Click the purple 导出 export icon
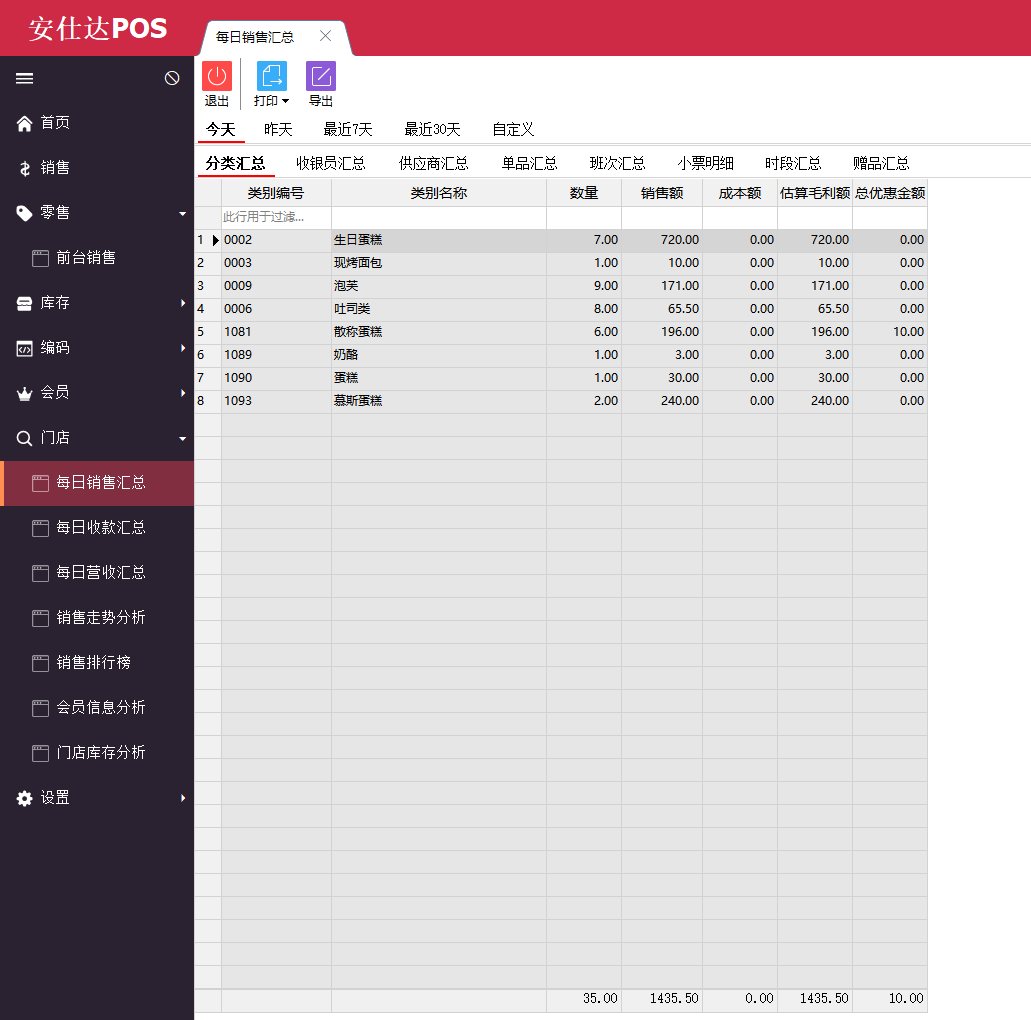1031x1020 pixels. (x=321, y=76)
